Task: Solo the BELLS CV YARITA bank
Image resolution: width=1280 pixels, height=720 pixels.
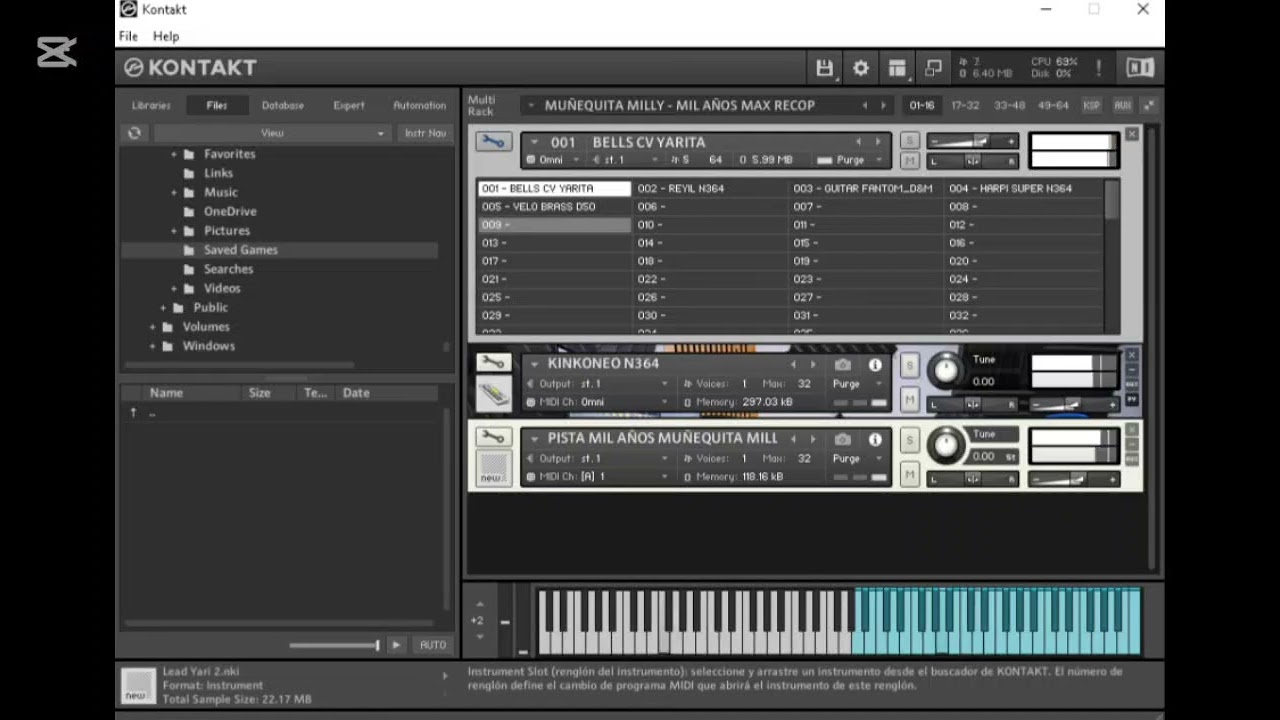Action: pos(909,141)
